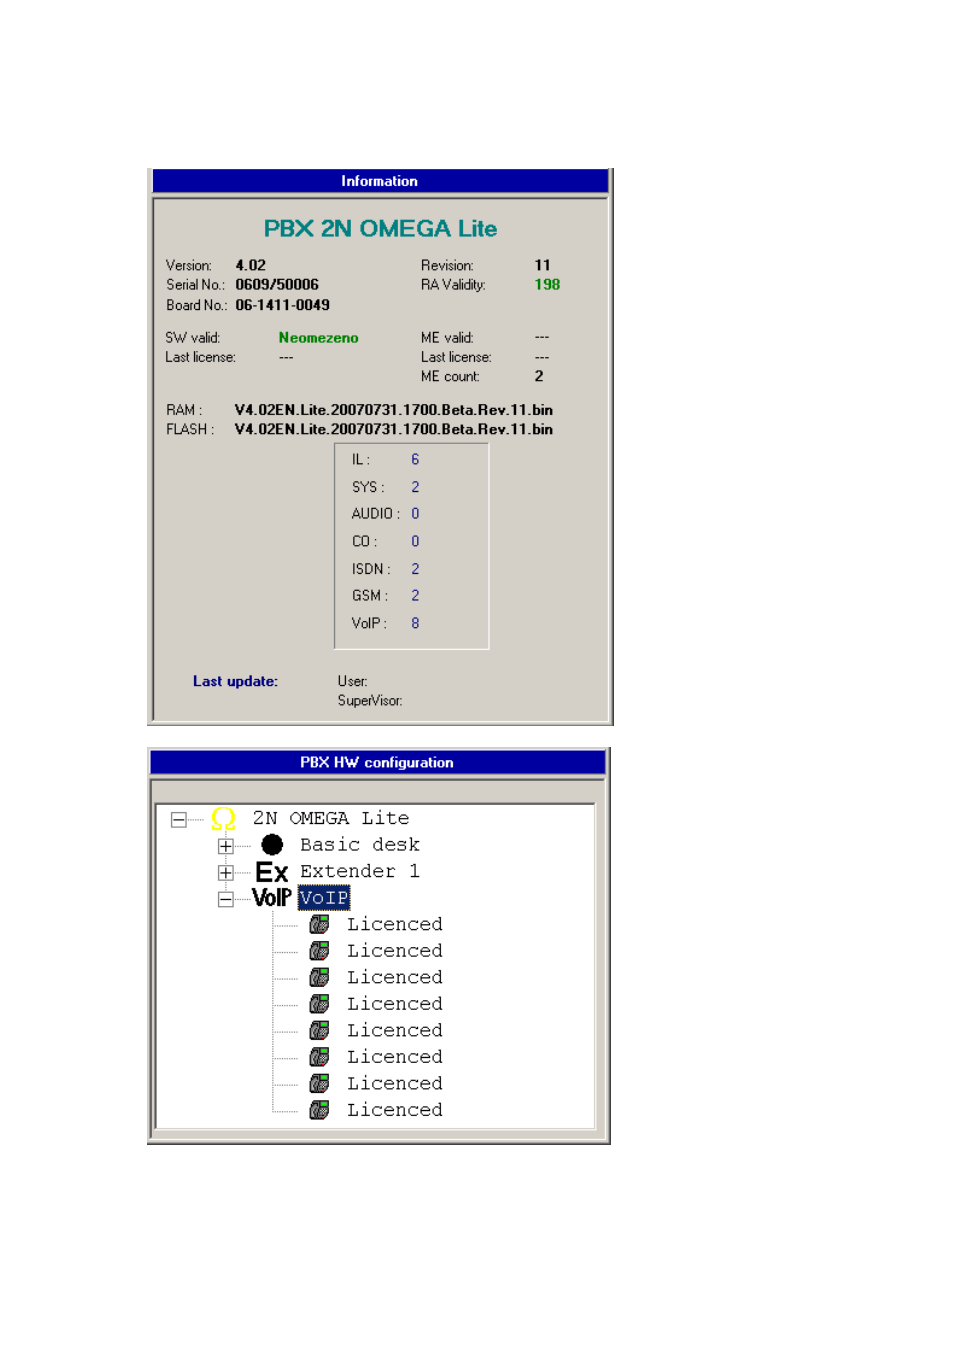
Task: Click the black Basic desk circle icon
Action: tap(272, 845)
